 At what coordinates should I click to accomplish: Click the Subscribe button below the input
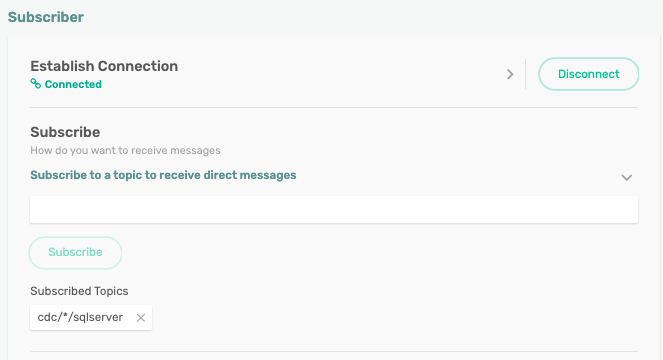(x=75, y=253)
